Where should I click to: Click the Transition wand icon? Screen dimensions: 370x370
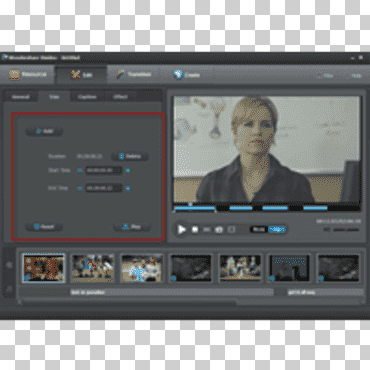point(121,74)
